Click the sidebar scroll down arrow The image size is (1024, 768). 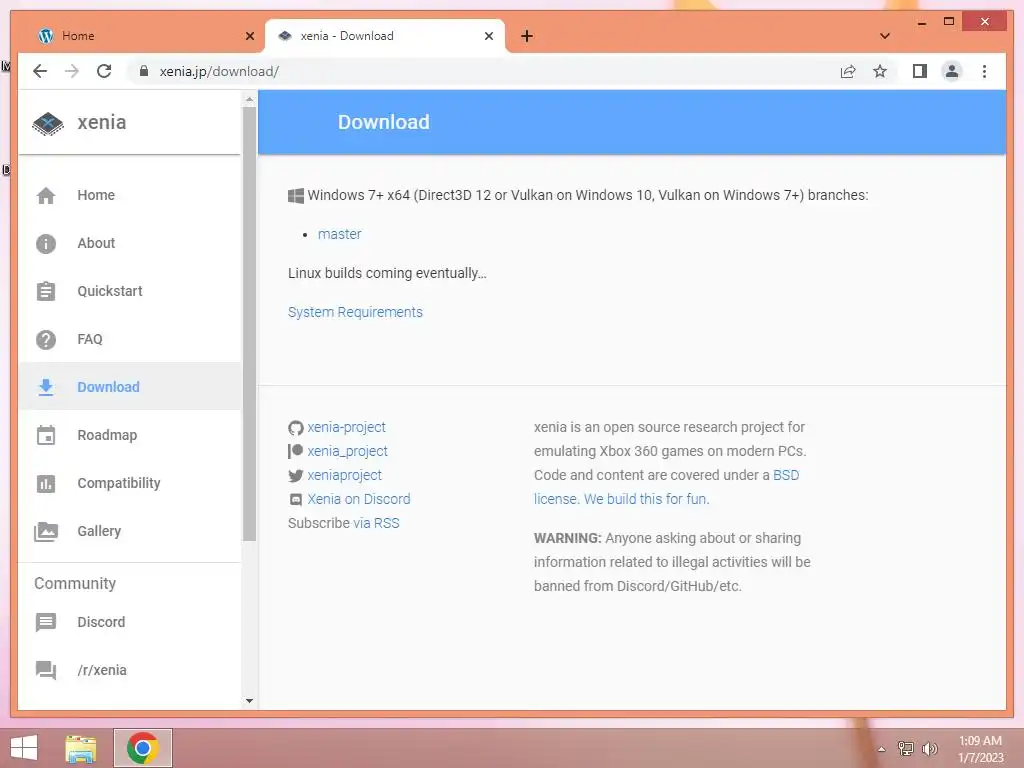(x=249, y=701)
